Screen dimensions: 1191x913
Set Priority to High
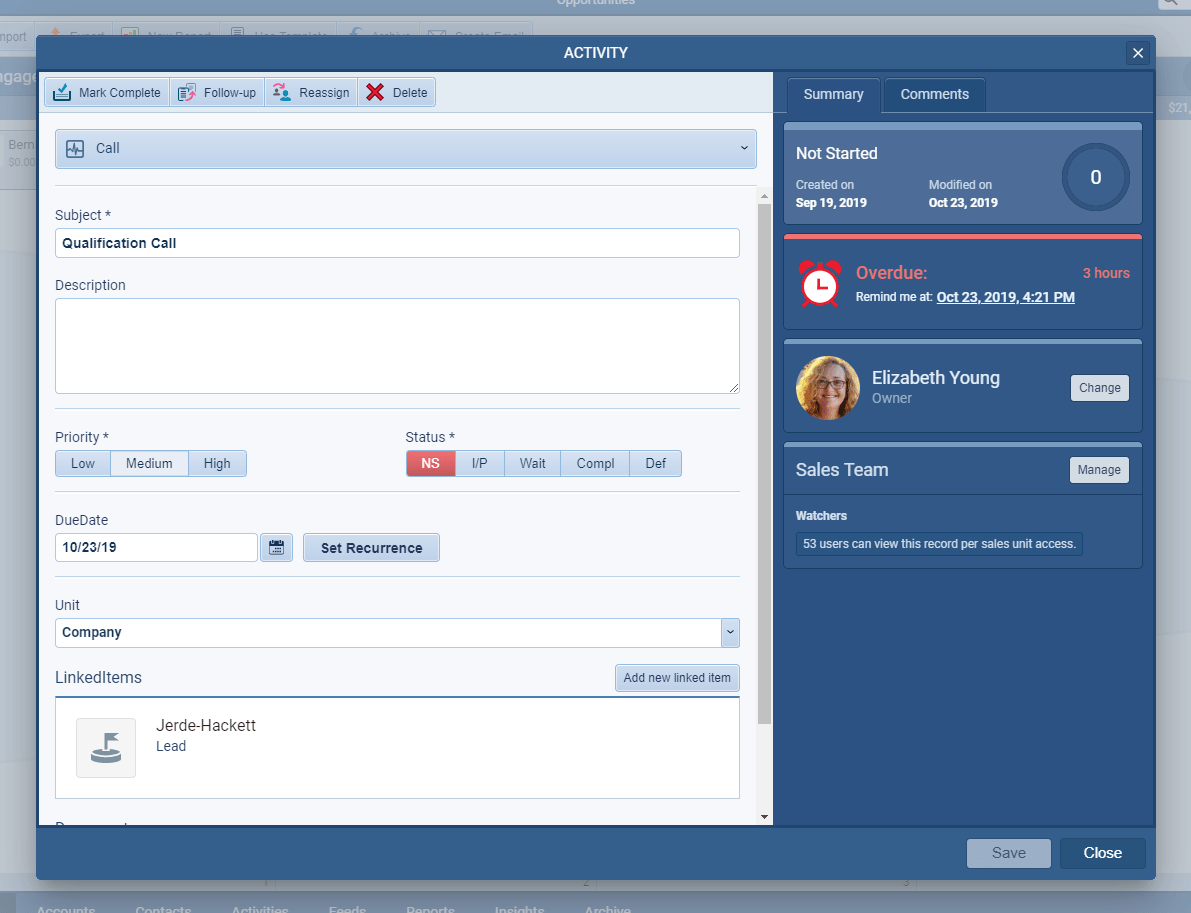tap(217, 463)
